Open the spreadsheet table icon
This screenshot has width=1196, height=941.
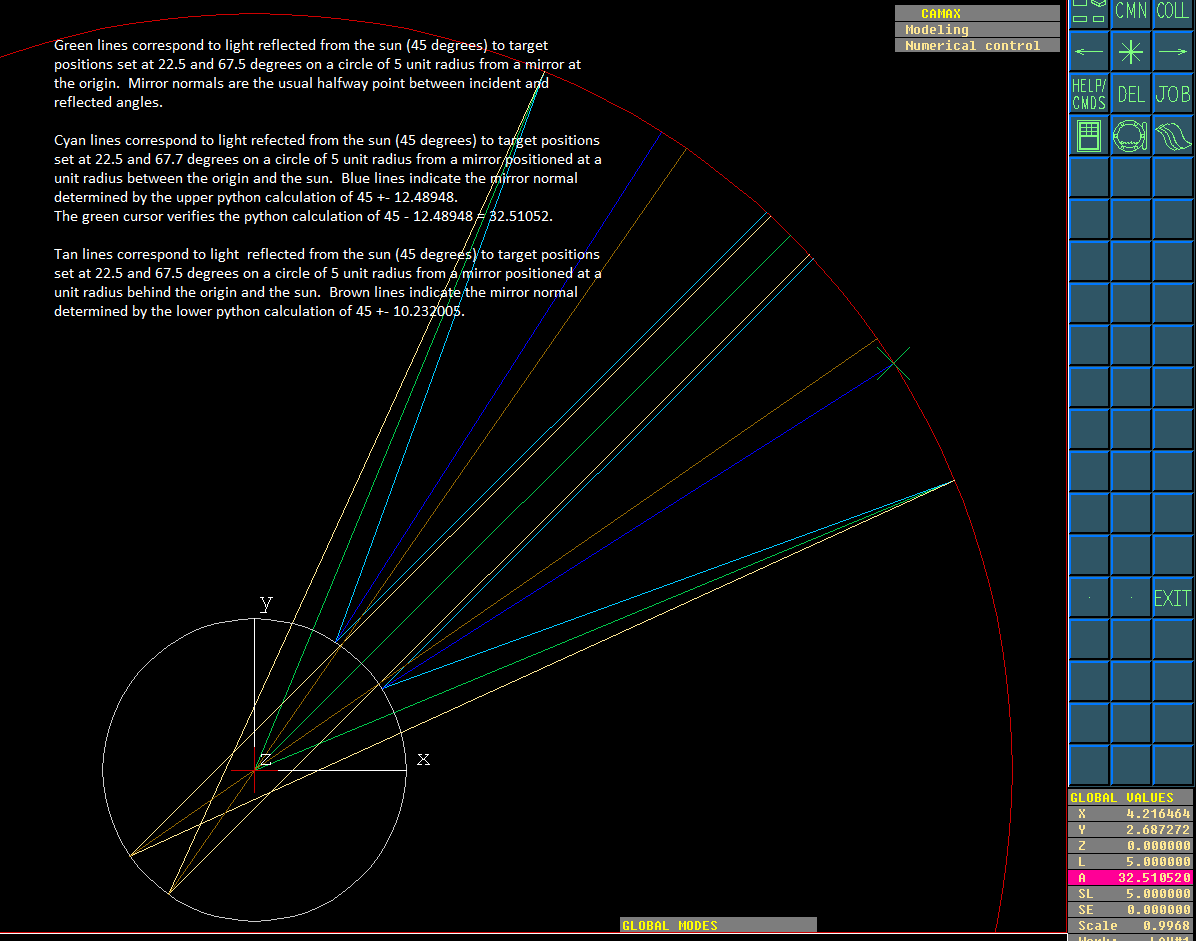tap(1088, 134)
